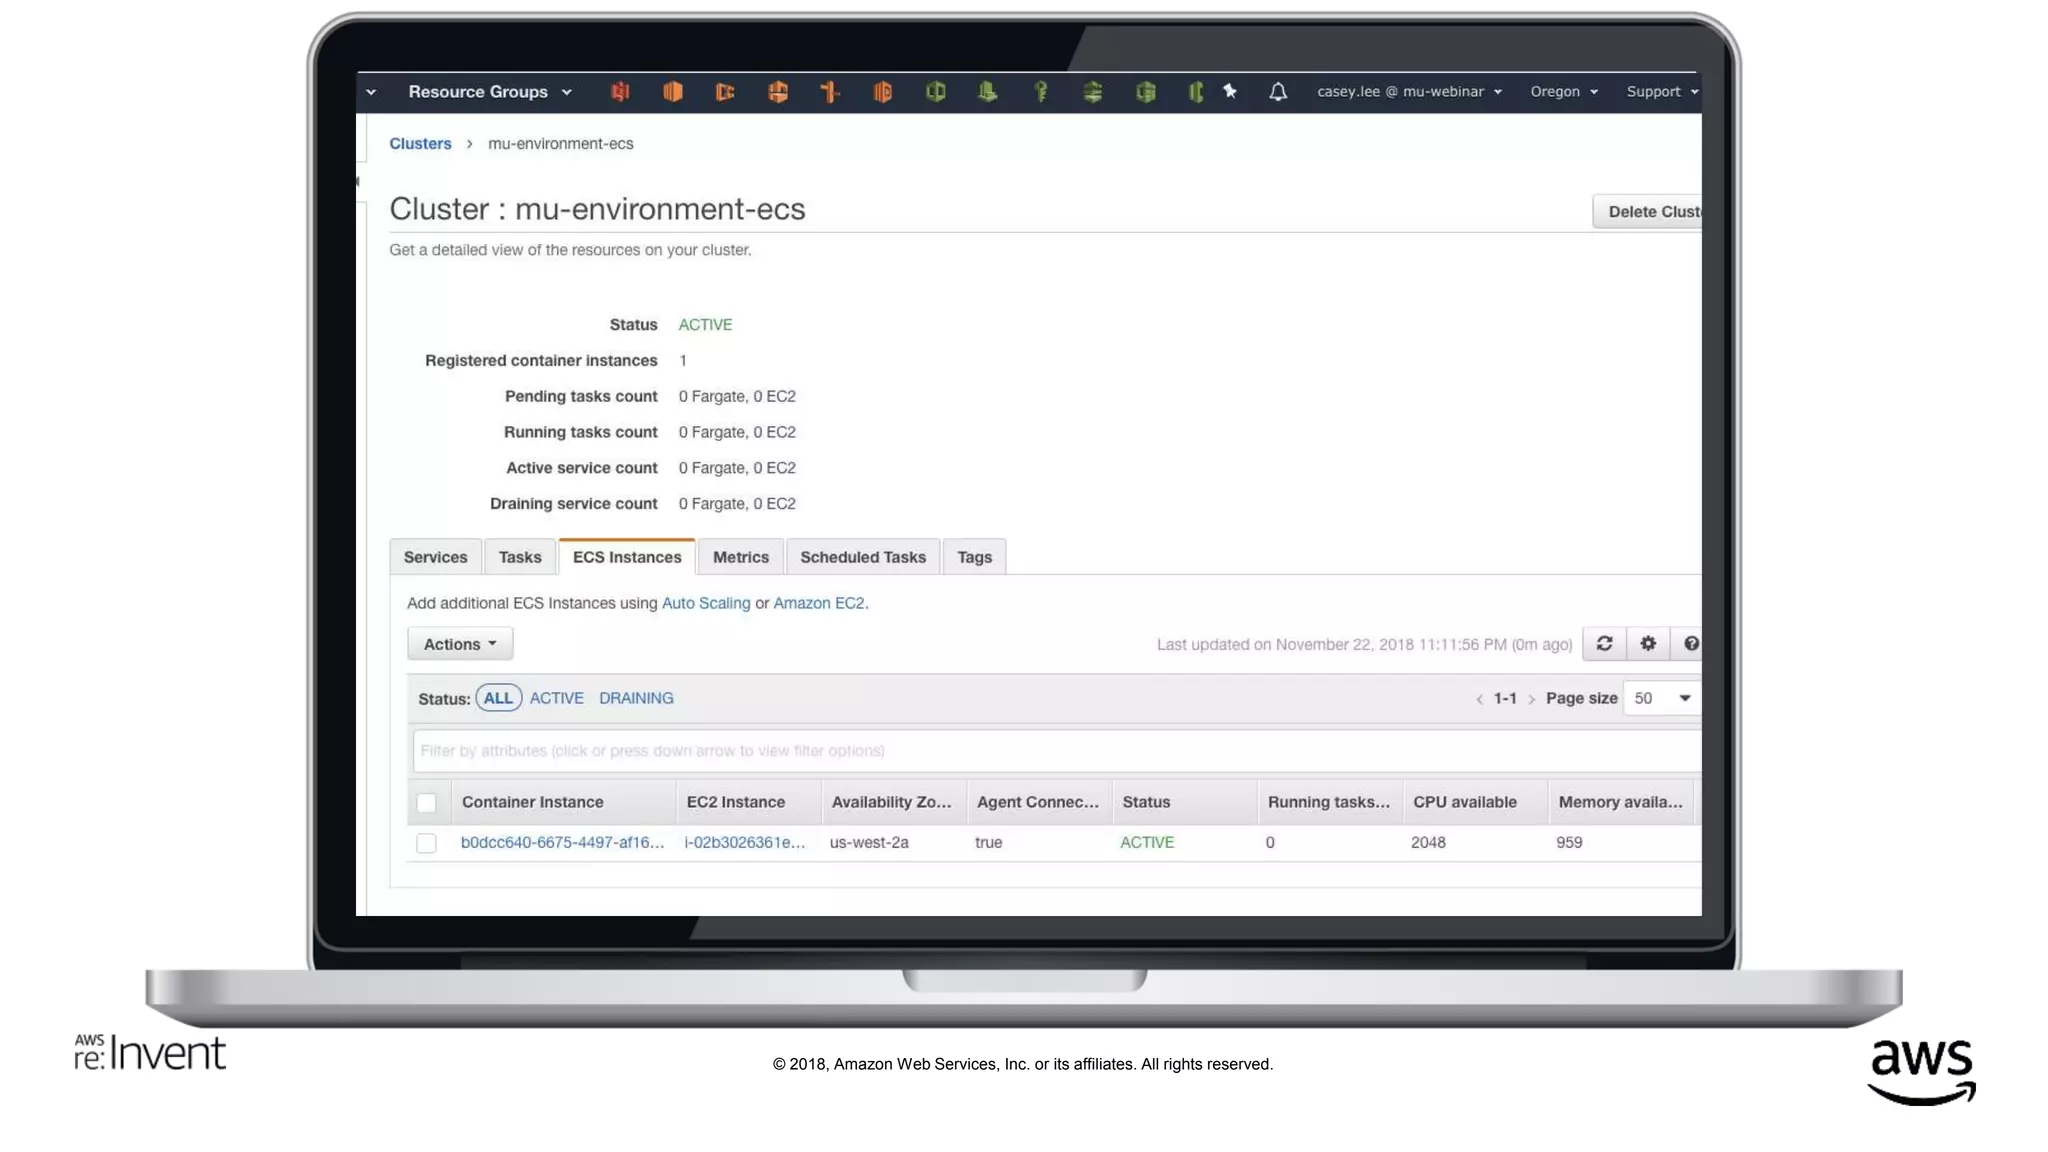The height and width of the screenshot is (1152, 2048).
Task: Click the green service shortcut icon left of the key icon
Action: coord(987,92)
